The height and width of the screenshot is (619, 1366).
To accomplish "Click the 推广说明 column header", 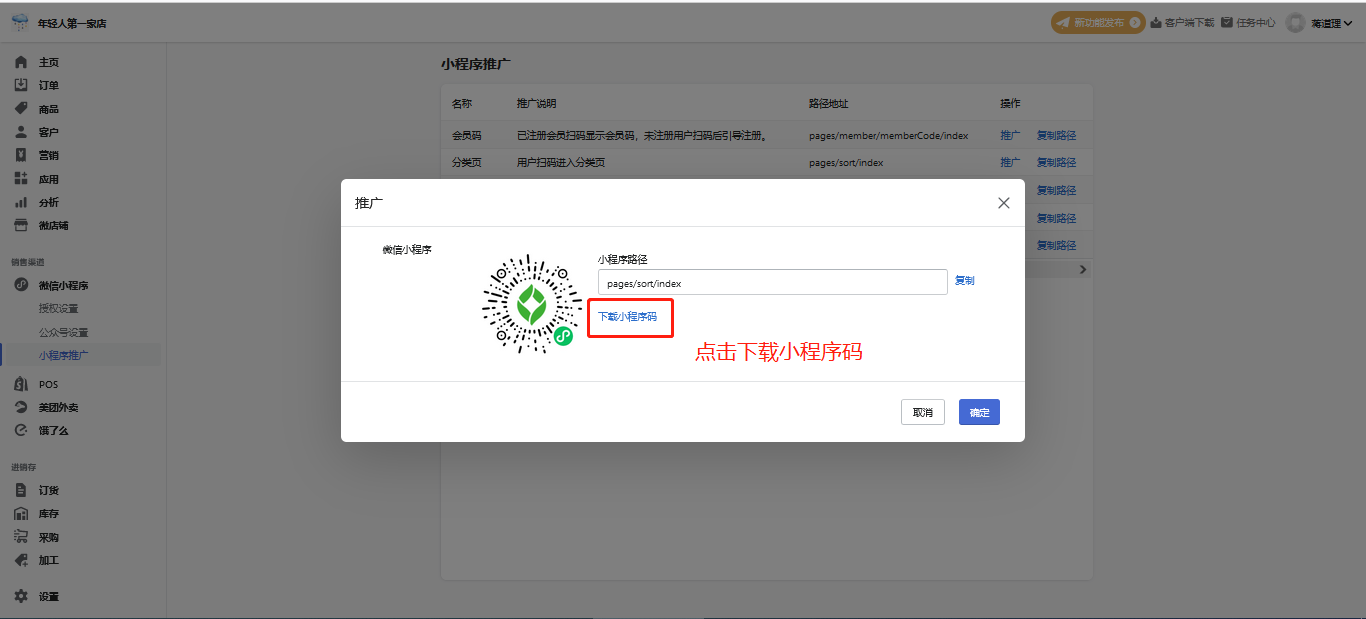I will (536, 103).
